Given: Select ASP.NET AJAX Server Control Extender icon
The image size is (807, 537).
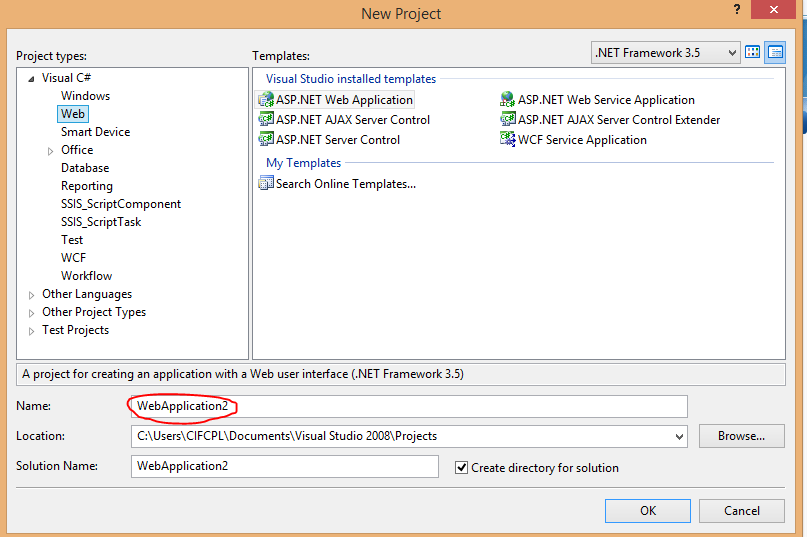Looking at the screenshot, I should click(x=508, y=120).
